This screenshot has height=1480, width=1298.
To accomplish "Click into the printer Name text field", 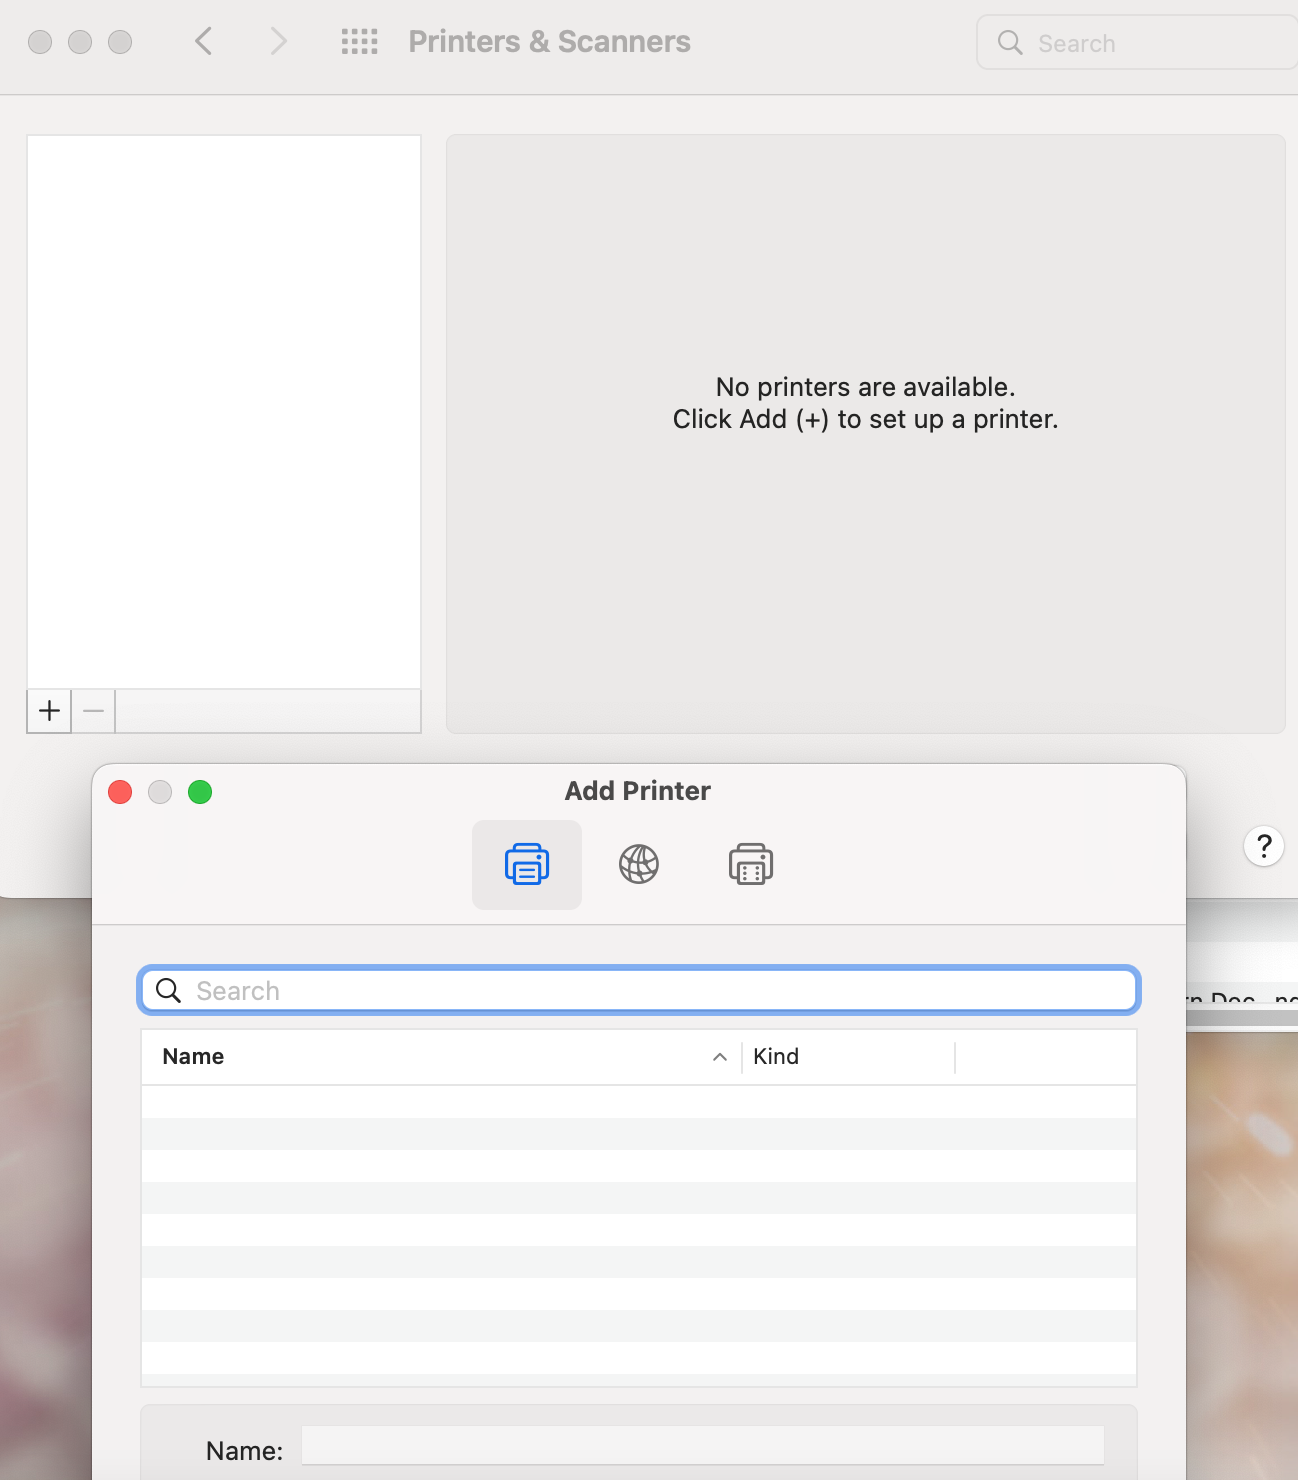I will click(x=702, y=1446).
